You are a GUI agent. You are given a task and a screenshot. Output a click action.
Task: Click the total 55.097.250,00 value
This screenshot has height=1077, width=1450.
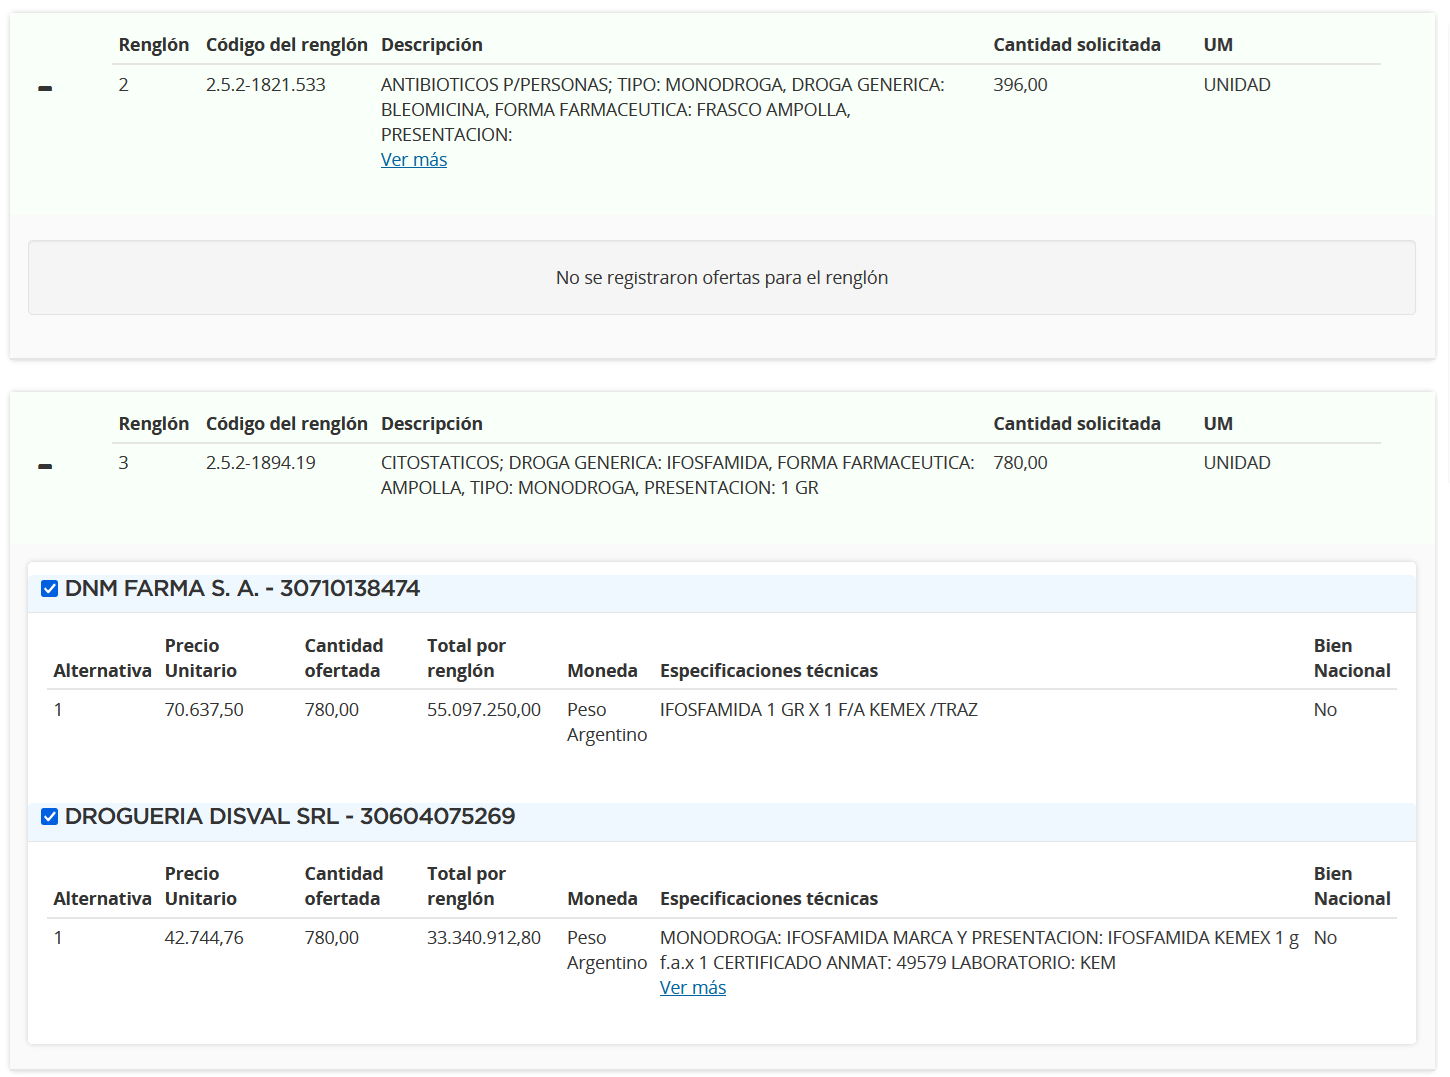(x=484, y=710)
